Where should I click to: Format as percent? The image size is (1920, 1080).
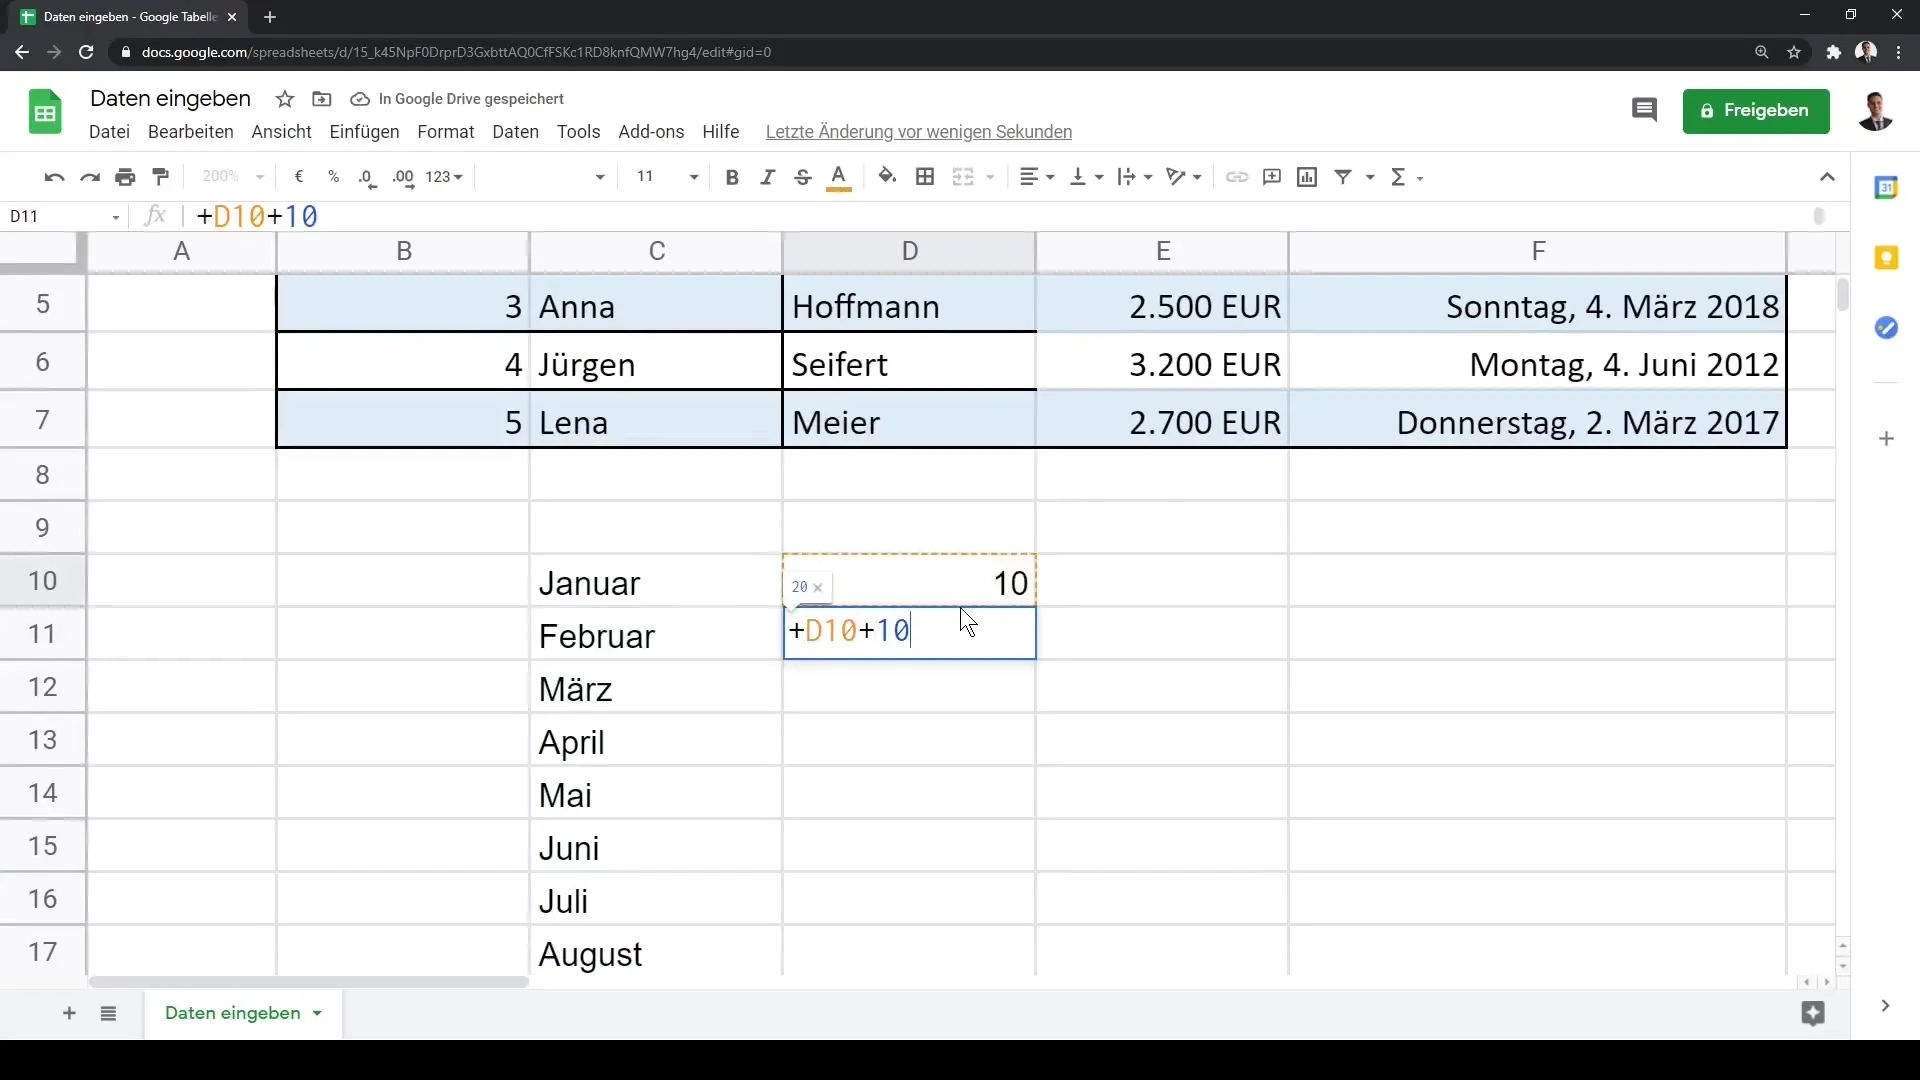333,177
